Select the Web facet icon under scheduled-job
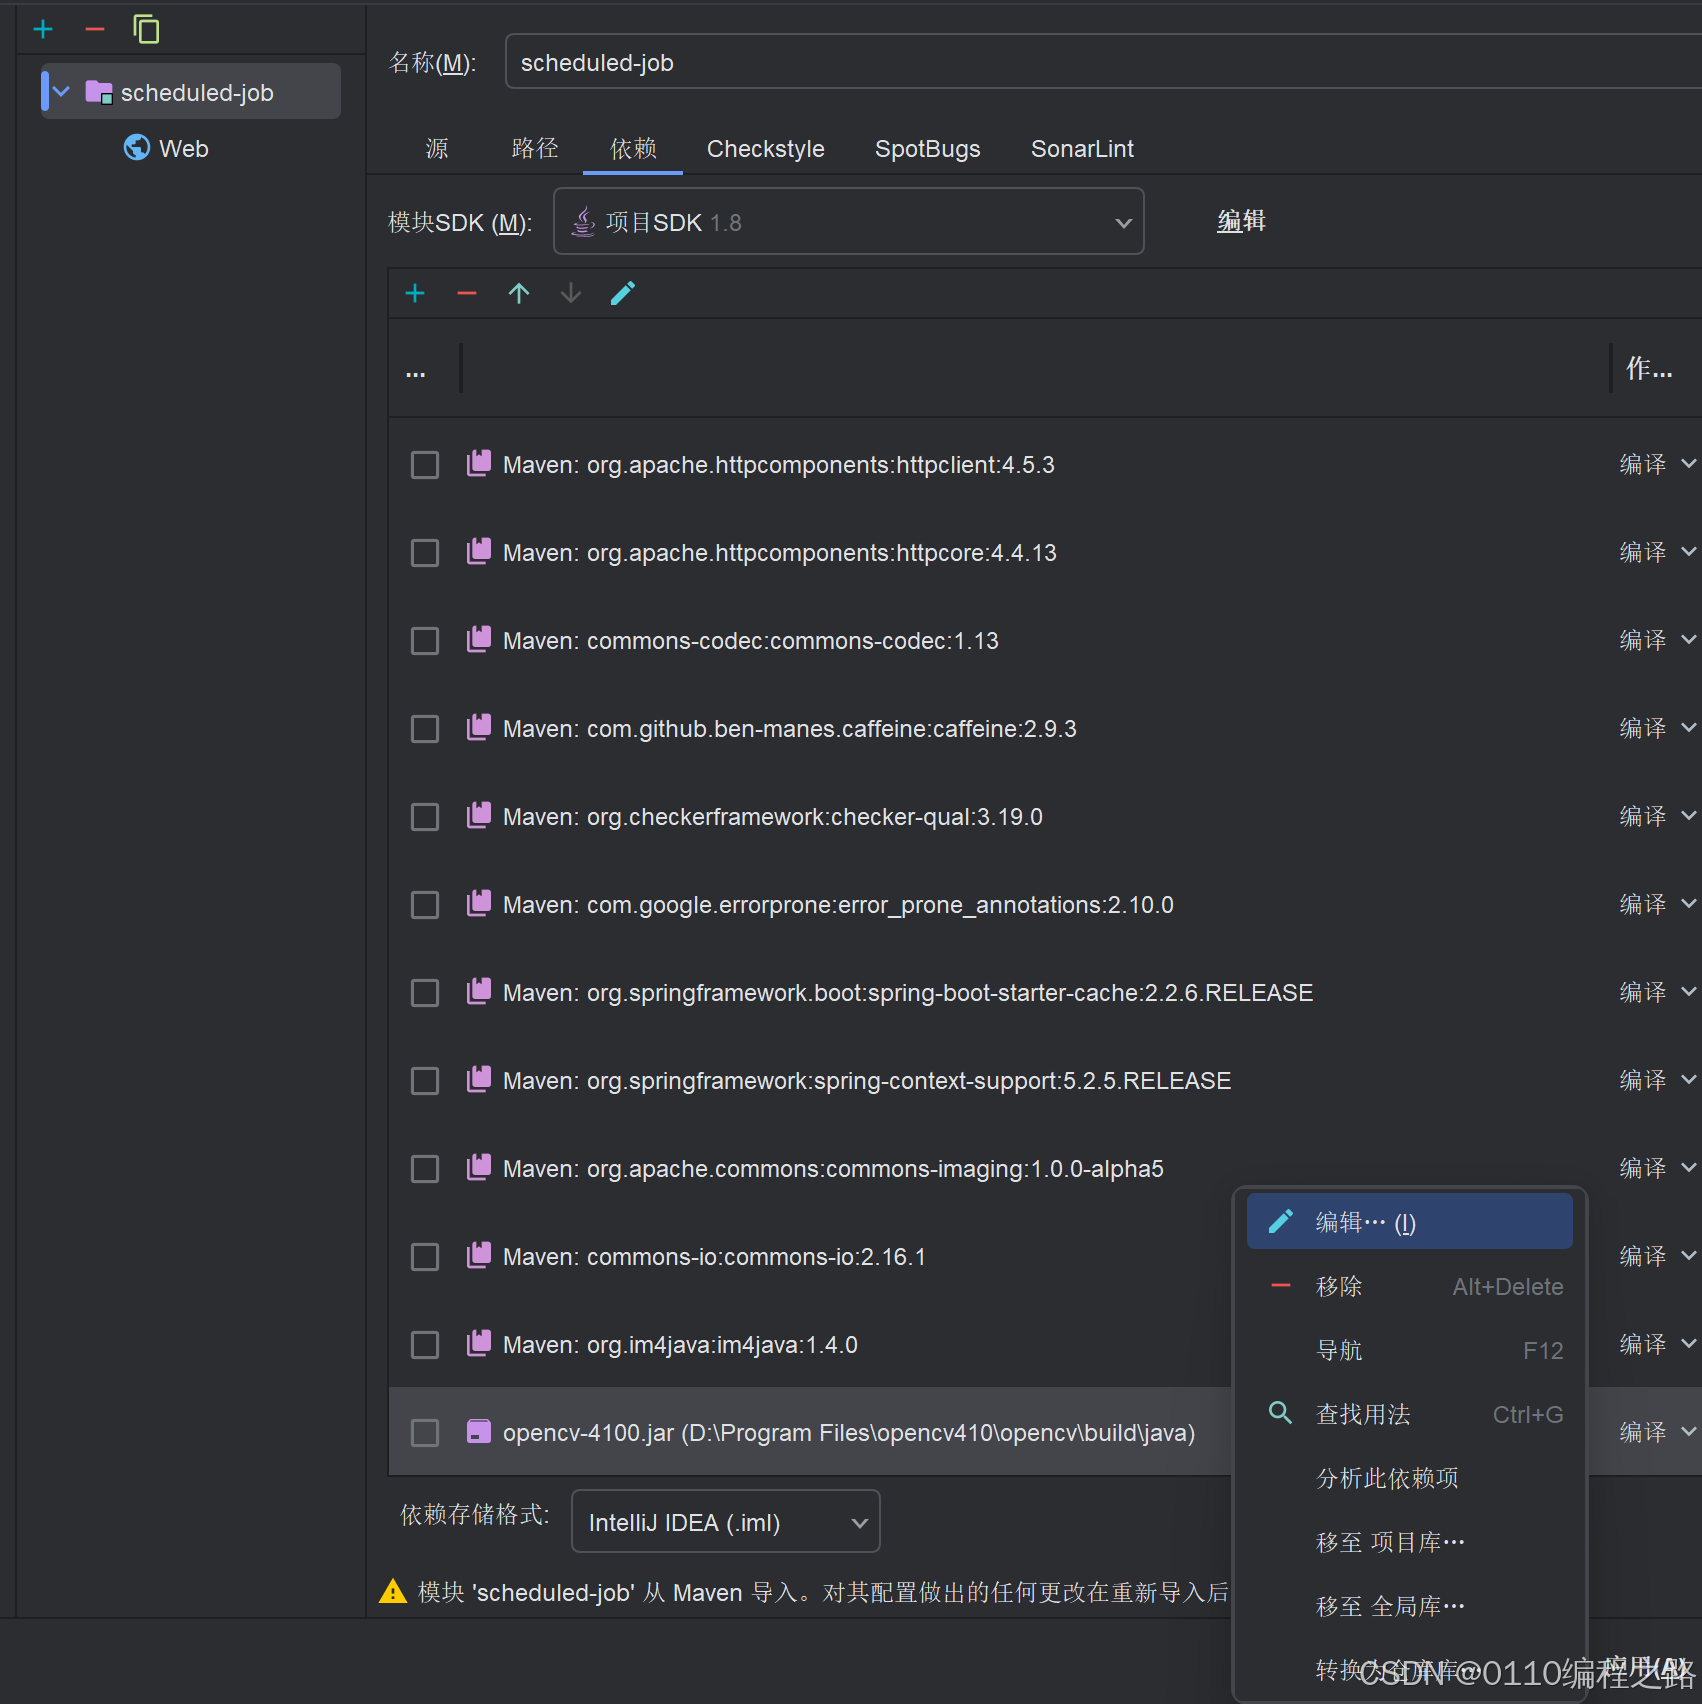Screen dimensions: 1702x1704 pyautogui.click(x=135, y=148)
